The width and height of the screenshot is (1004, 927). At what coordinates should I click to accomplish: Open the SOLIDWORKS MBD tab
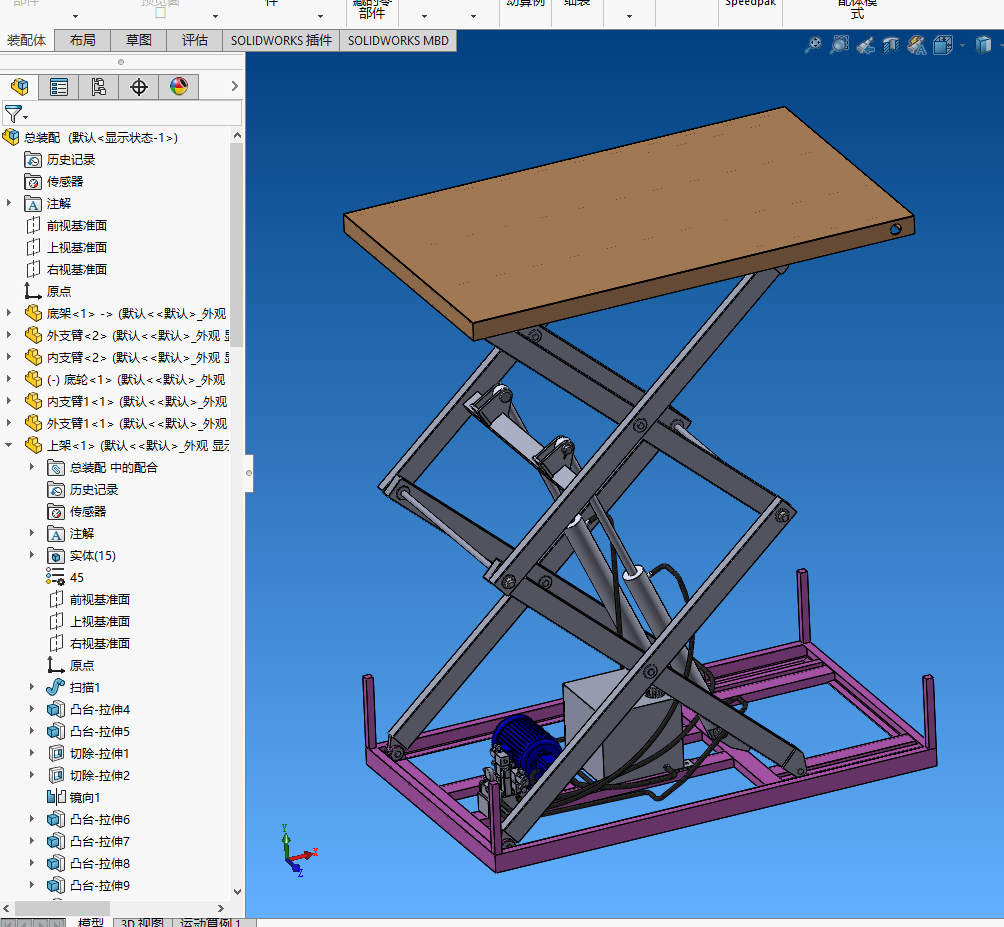(398, 40)
